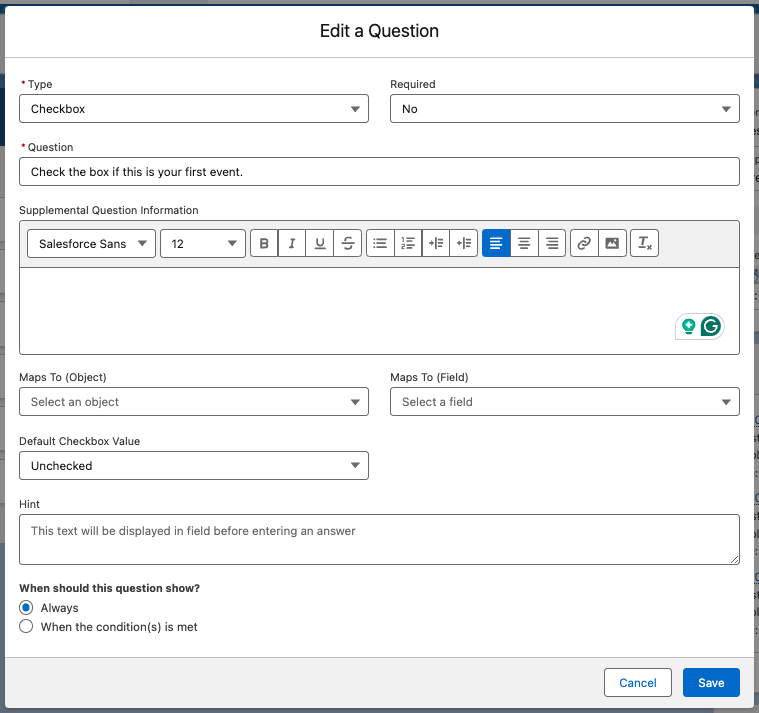Cancel editing the question
This screenshot has width=759, height=713.
[638, 683]
